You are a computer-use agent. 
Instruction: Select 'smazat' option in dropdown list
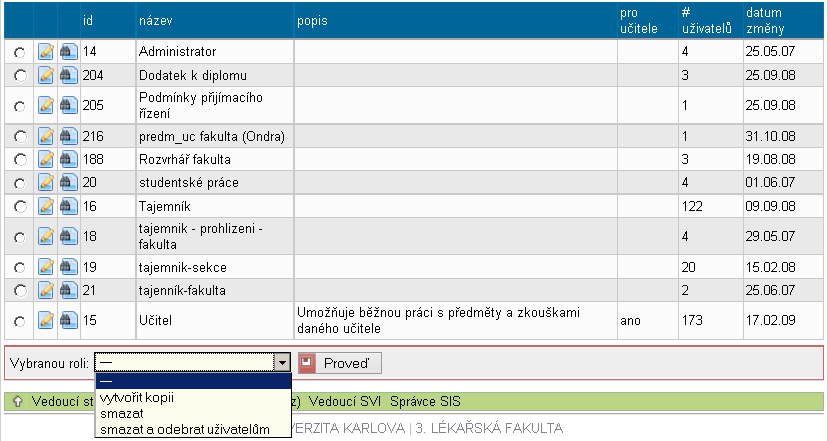coord(120,413)
